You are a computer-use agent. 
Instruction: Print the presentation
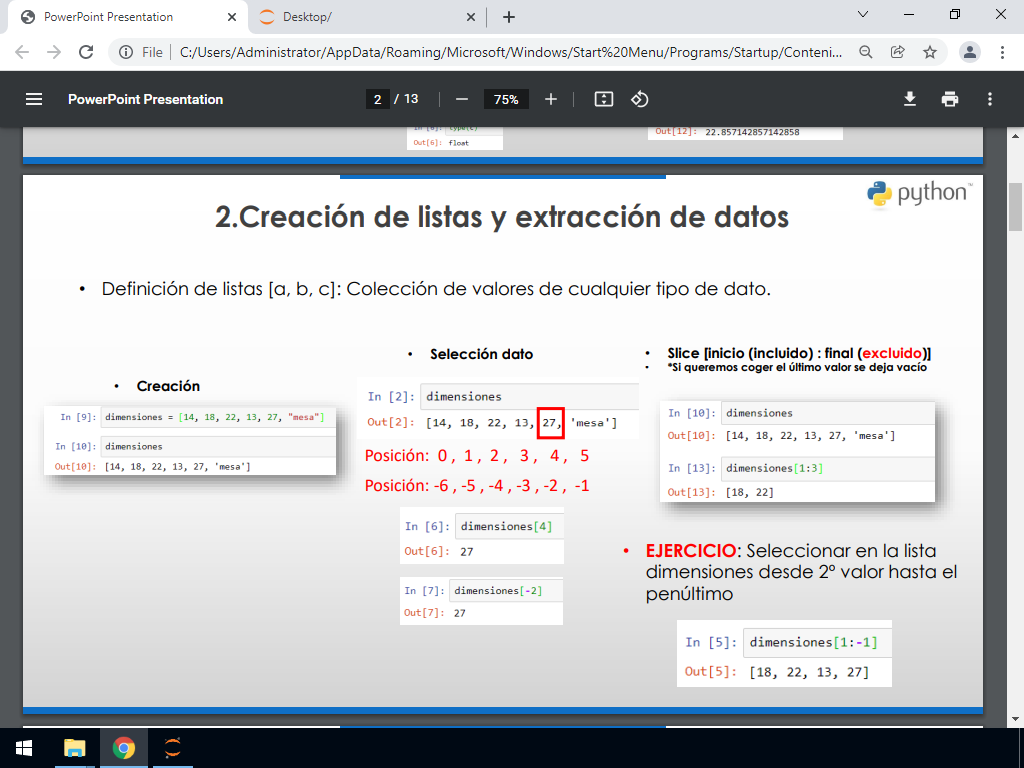(x=950, y=99)
